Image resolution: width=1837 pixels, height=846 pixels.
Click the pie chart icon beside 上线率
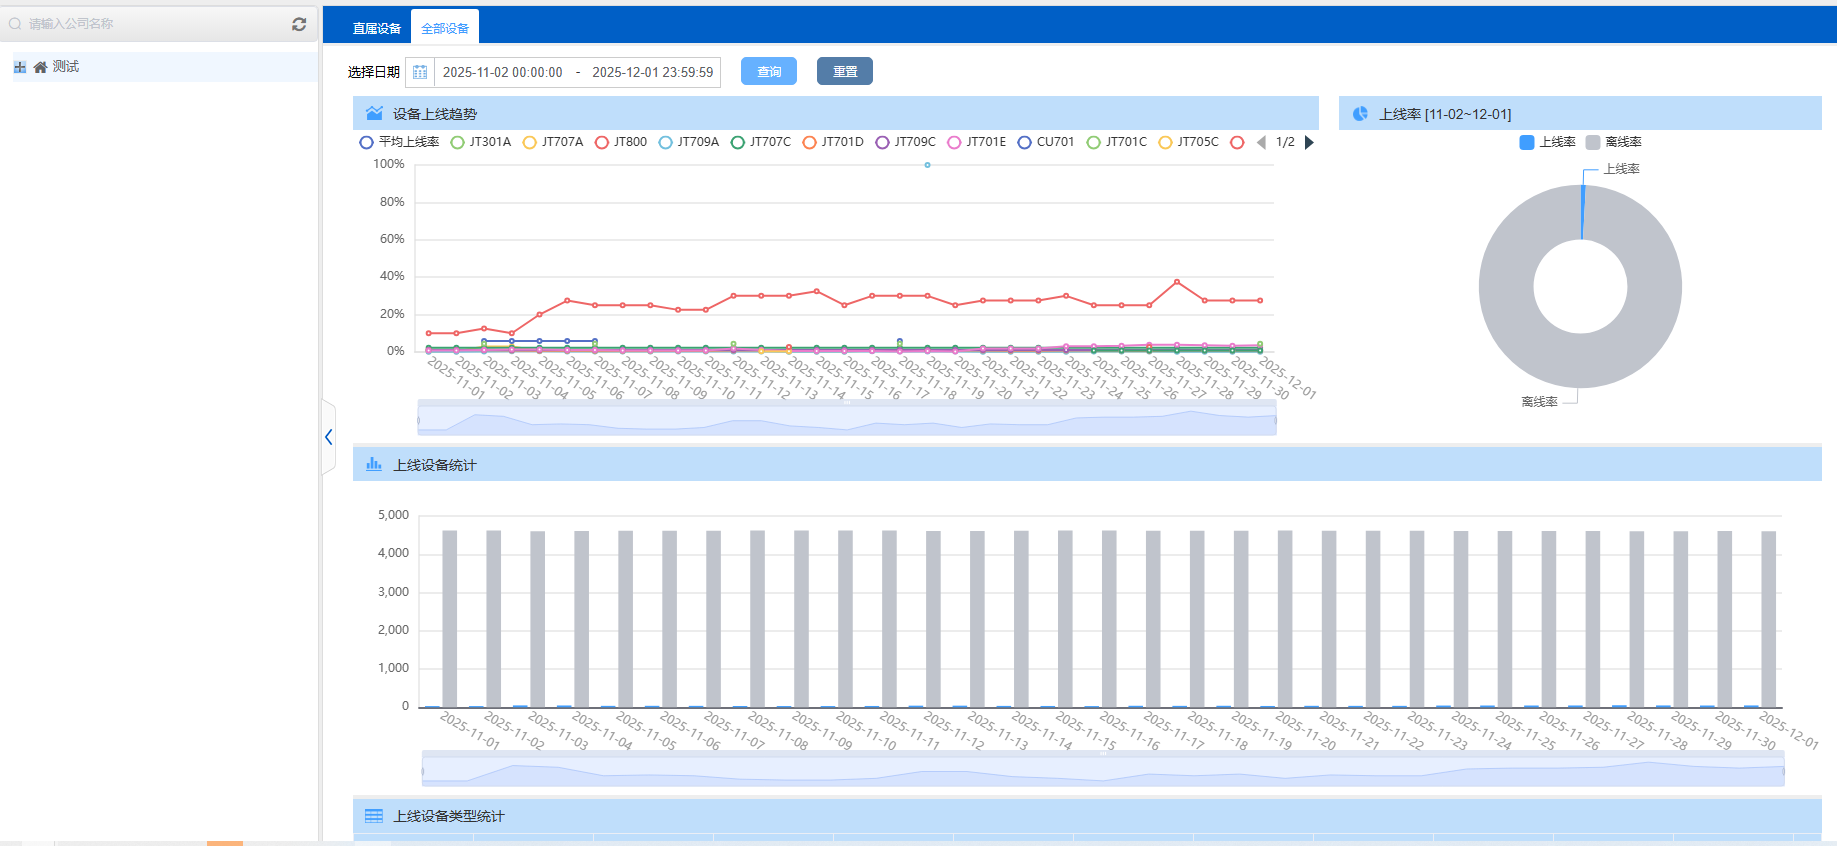coord(1360,114)
